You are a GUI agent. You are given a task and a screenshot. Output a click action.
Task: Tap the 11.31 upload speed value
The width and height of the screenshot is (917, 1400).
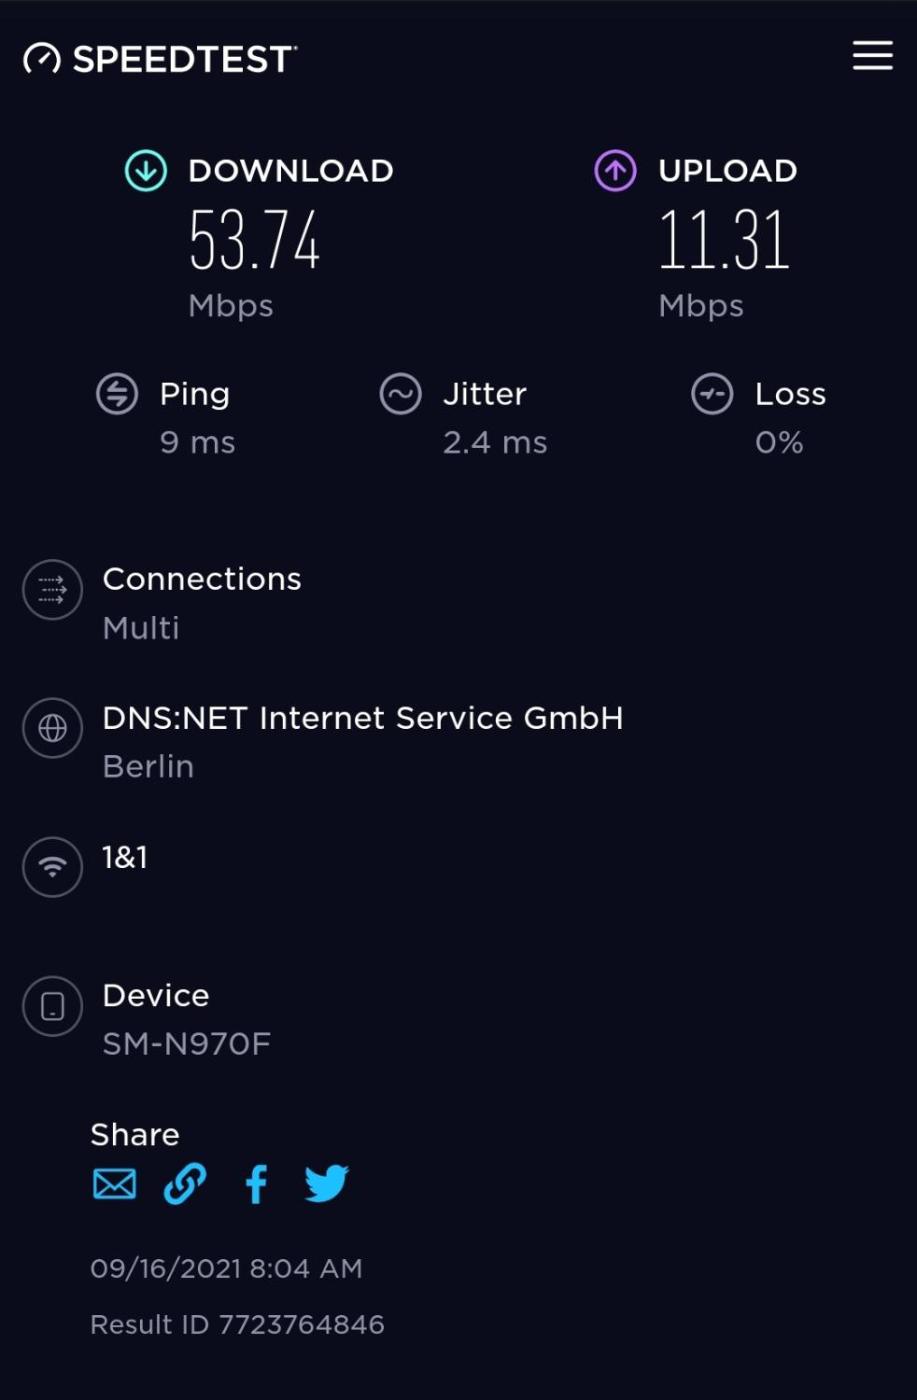[724, 241]
